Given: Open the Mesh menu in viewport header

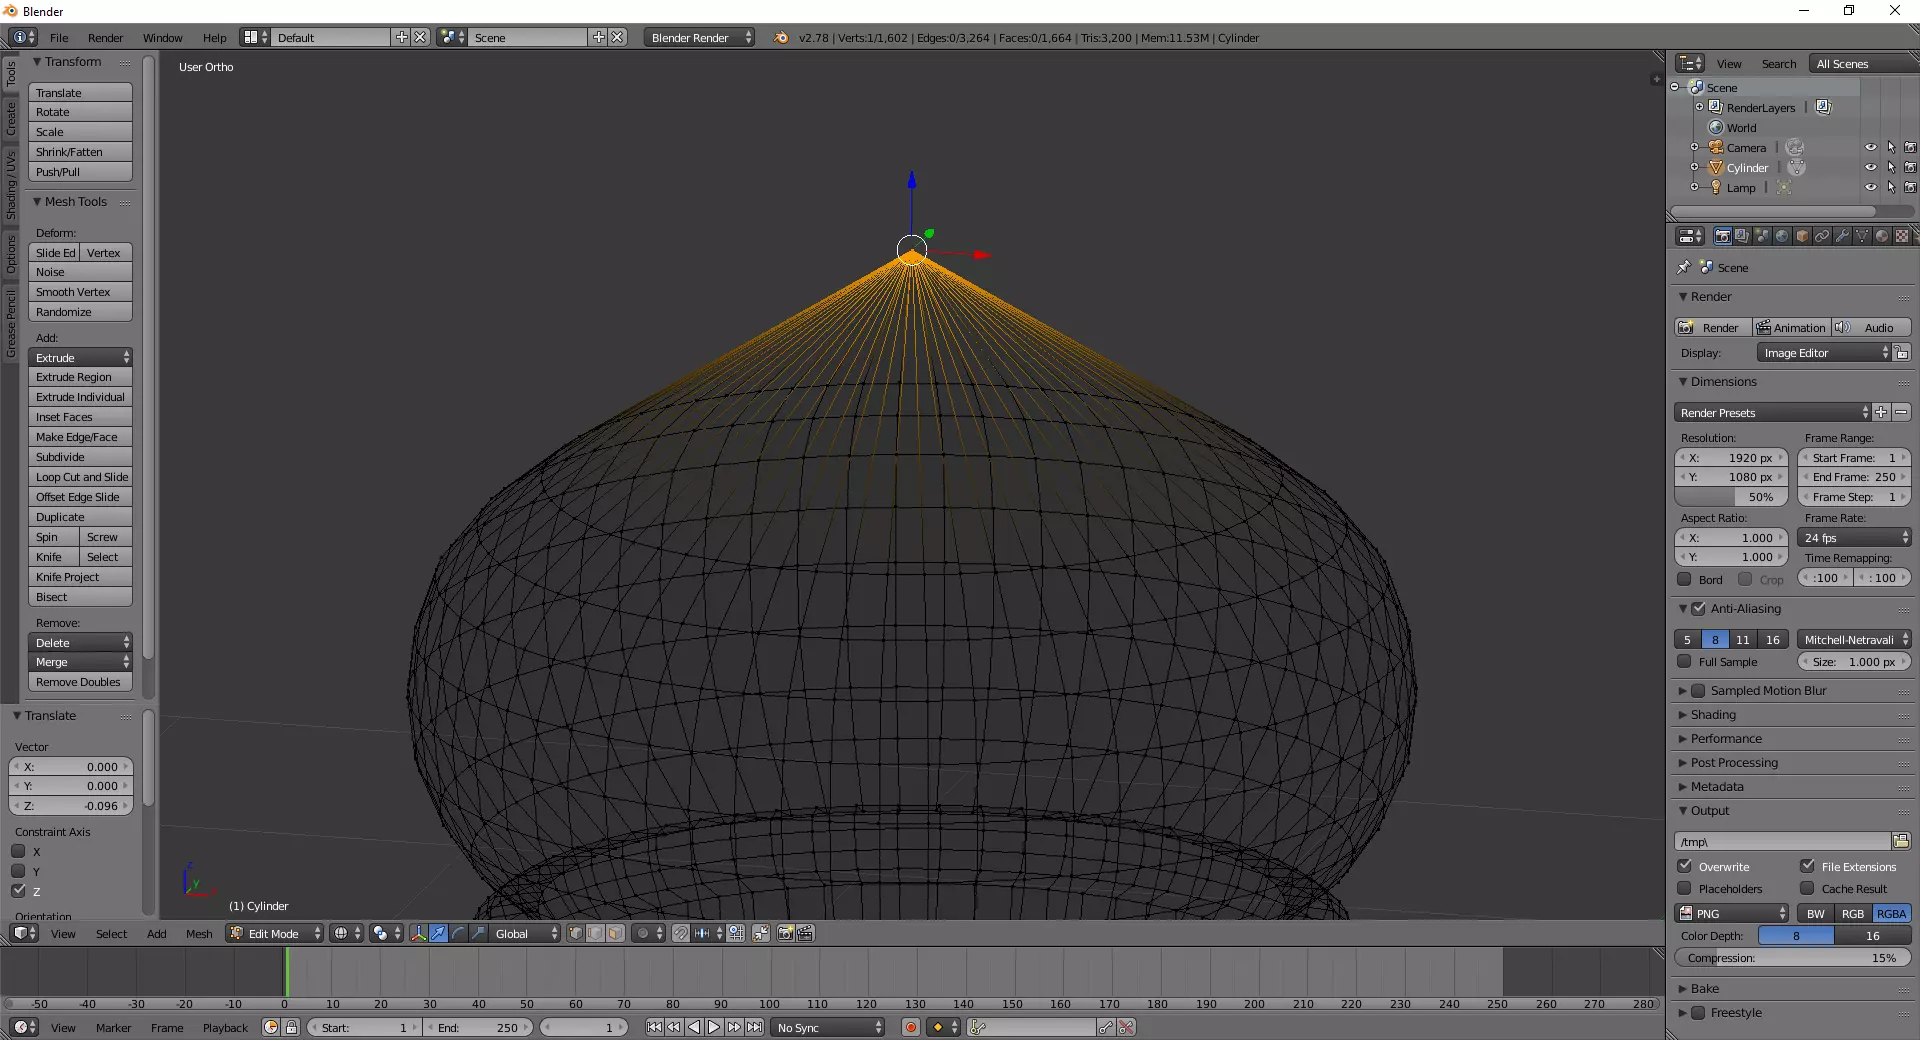Looking at the screenshot, I should [199, 934].
